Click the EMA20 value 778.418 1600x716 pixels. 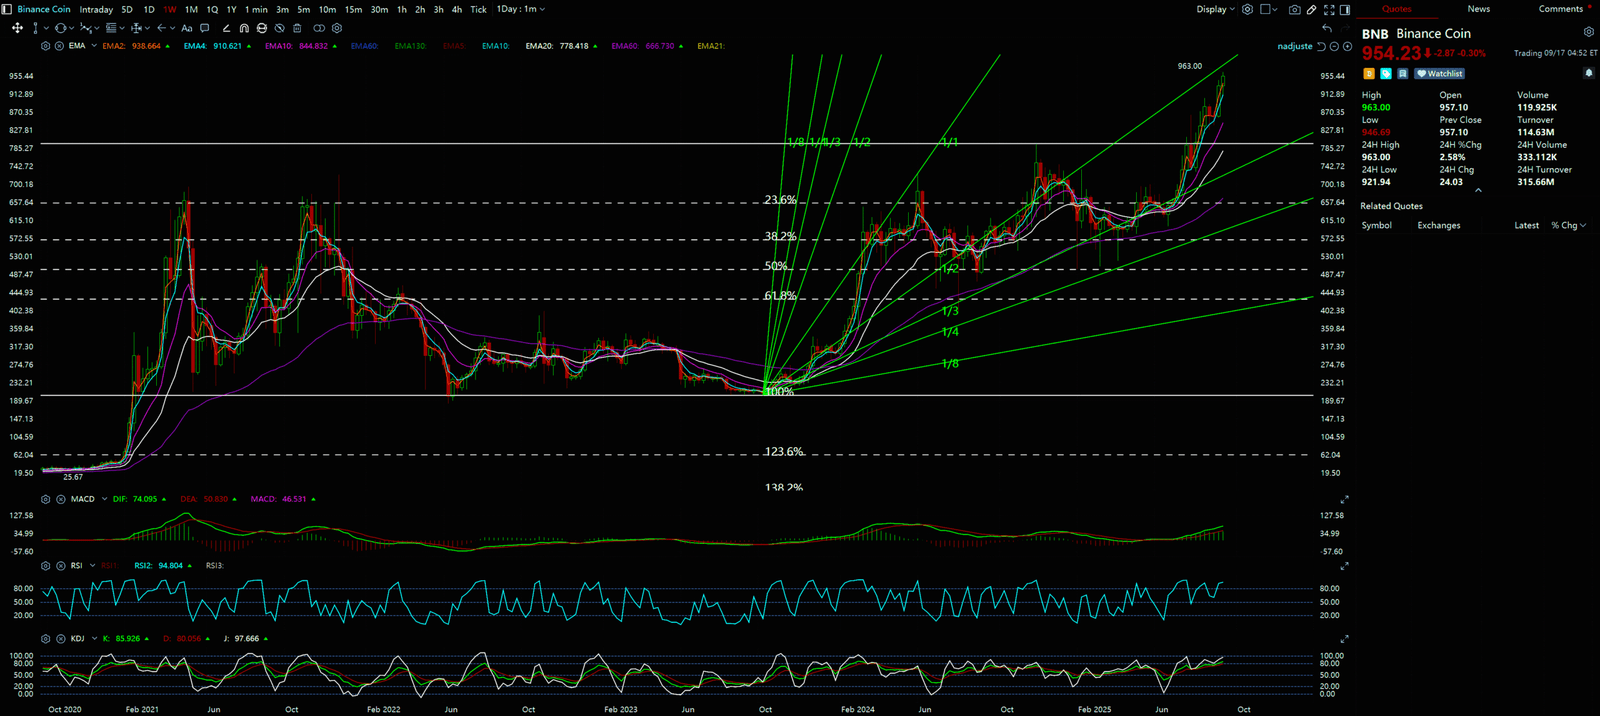click(574, 46)
